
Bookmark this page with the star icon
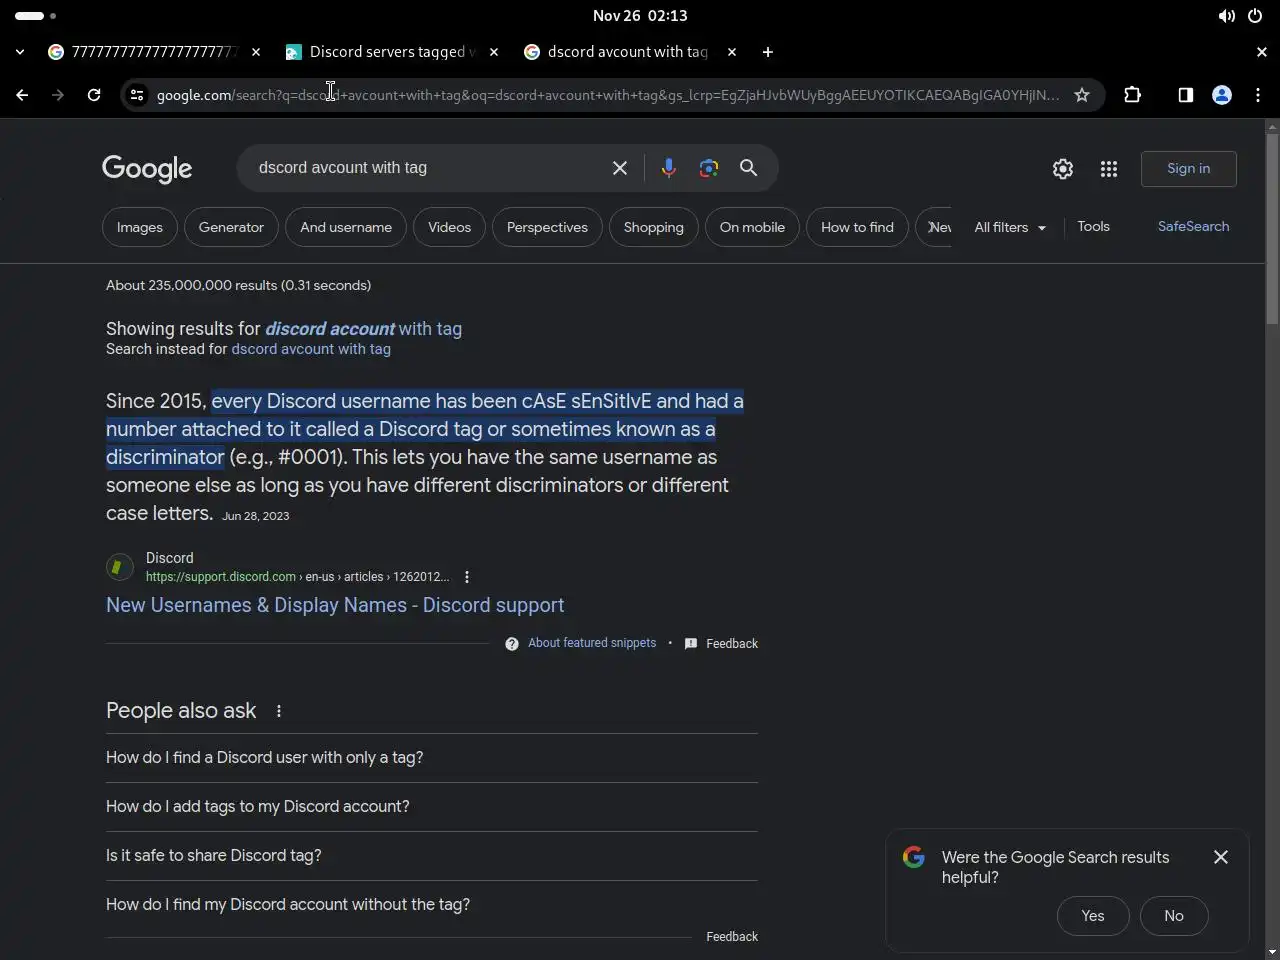point(1082,95)
